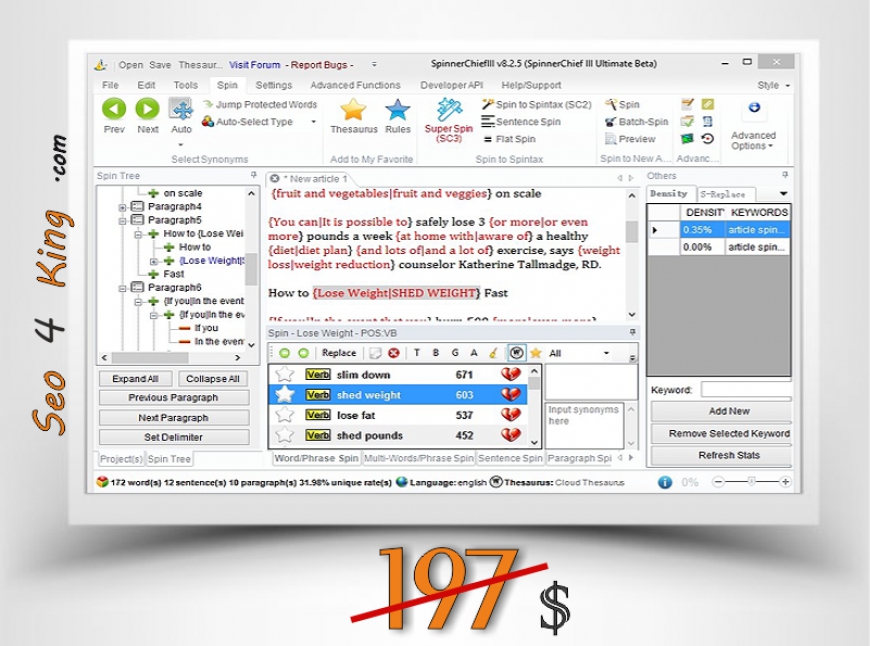Pin the Spin Tree panel
This screenshot has width=870, height=646.
point(254,175)
